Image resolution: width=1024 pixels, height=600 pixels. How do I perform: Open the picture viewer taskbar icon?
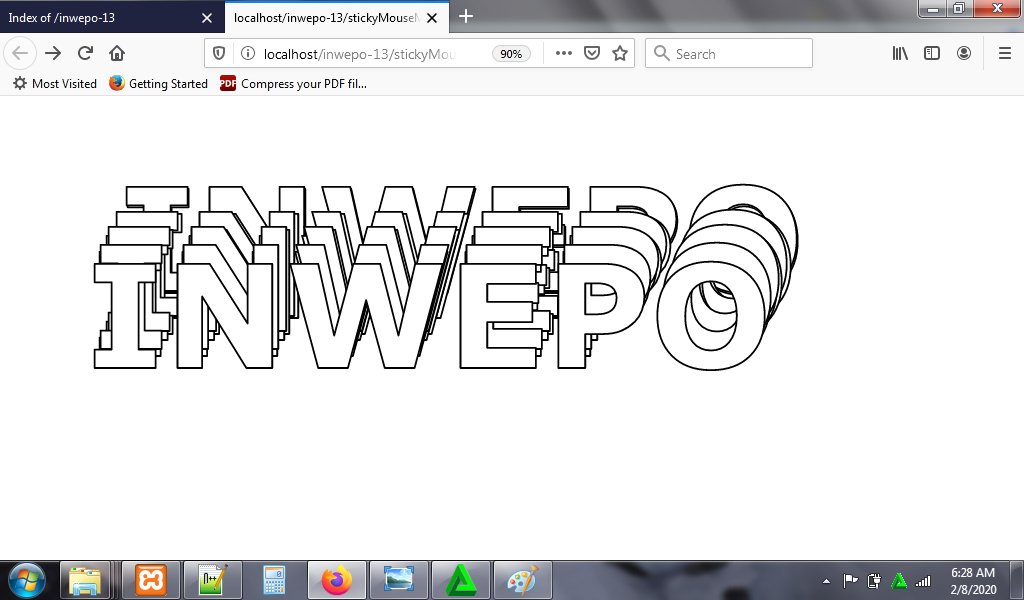398,580
